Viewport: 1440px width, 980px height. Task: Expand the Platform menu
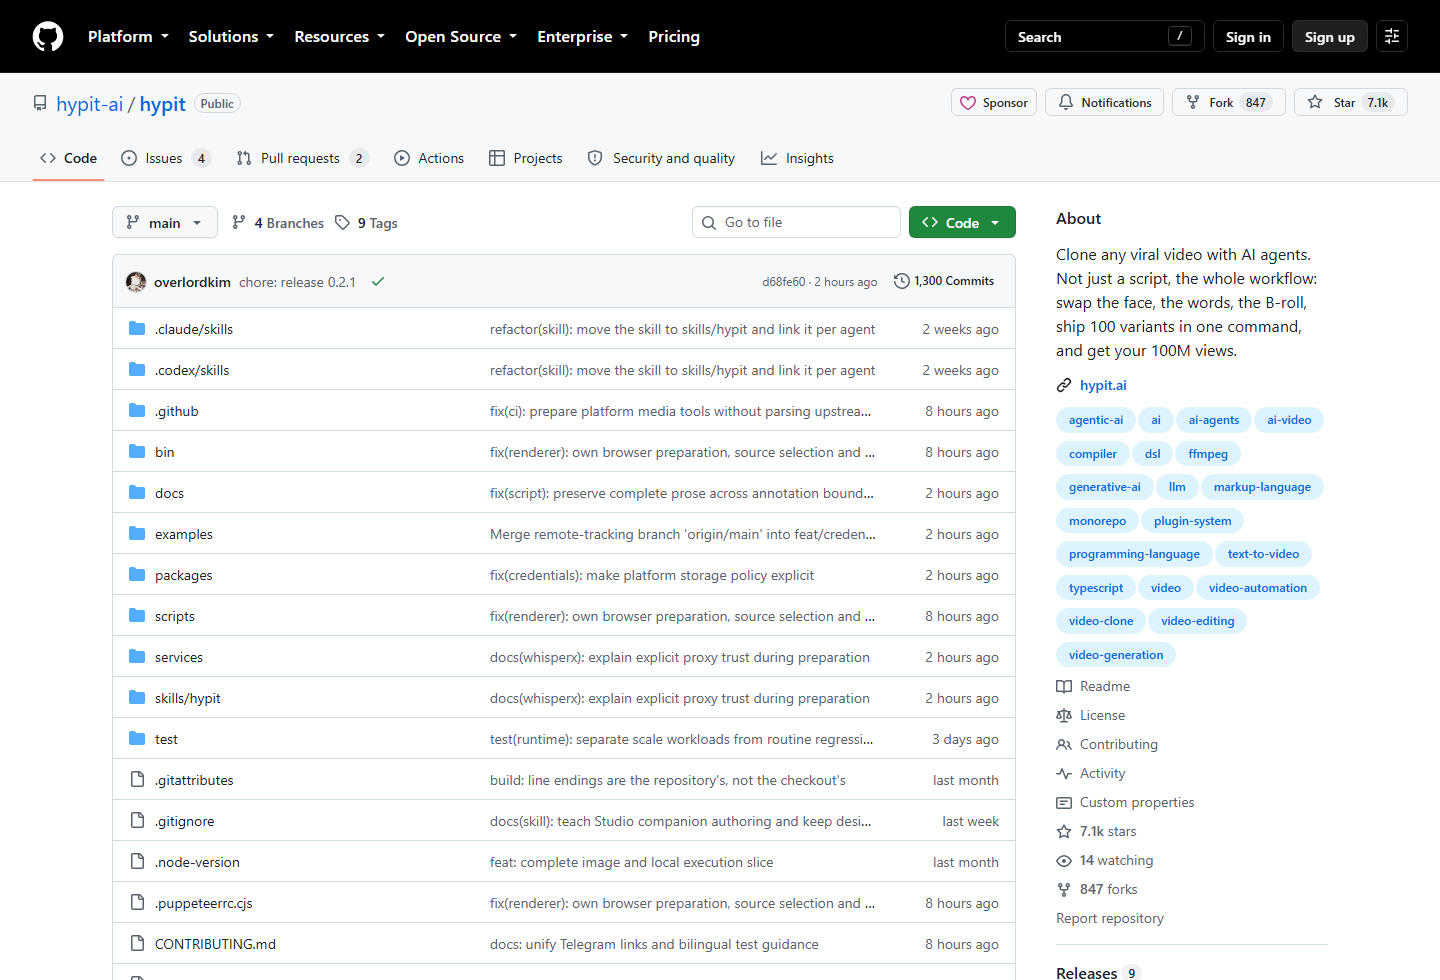click(128, 37)
